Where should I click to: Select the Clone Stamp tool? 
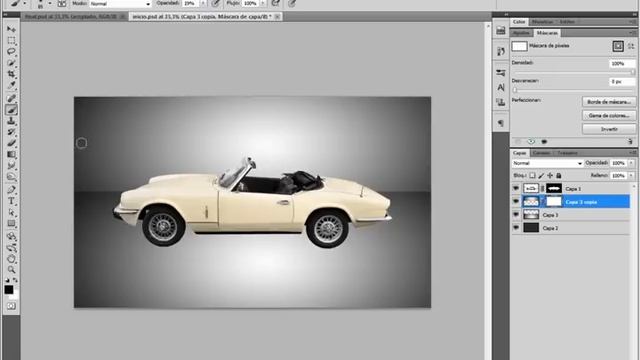[11, 121]
